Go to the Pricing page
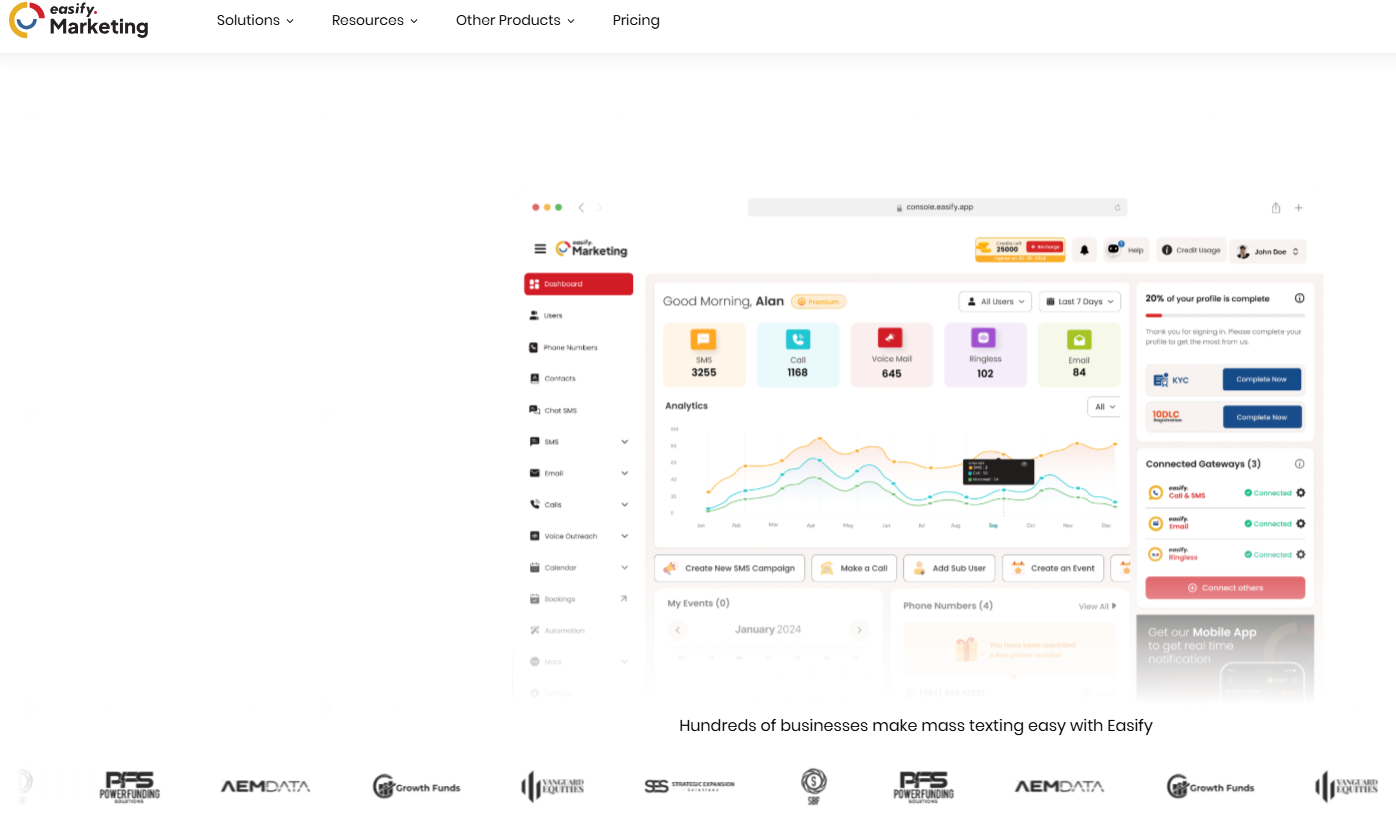The width and height of the screenshot is (1396, 816). [636, 20]
